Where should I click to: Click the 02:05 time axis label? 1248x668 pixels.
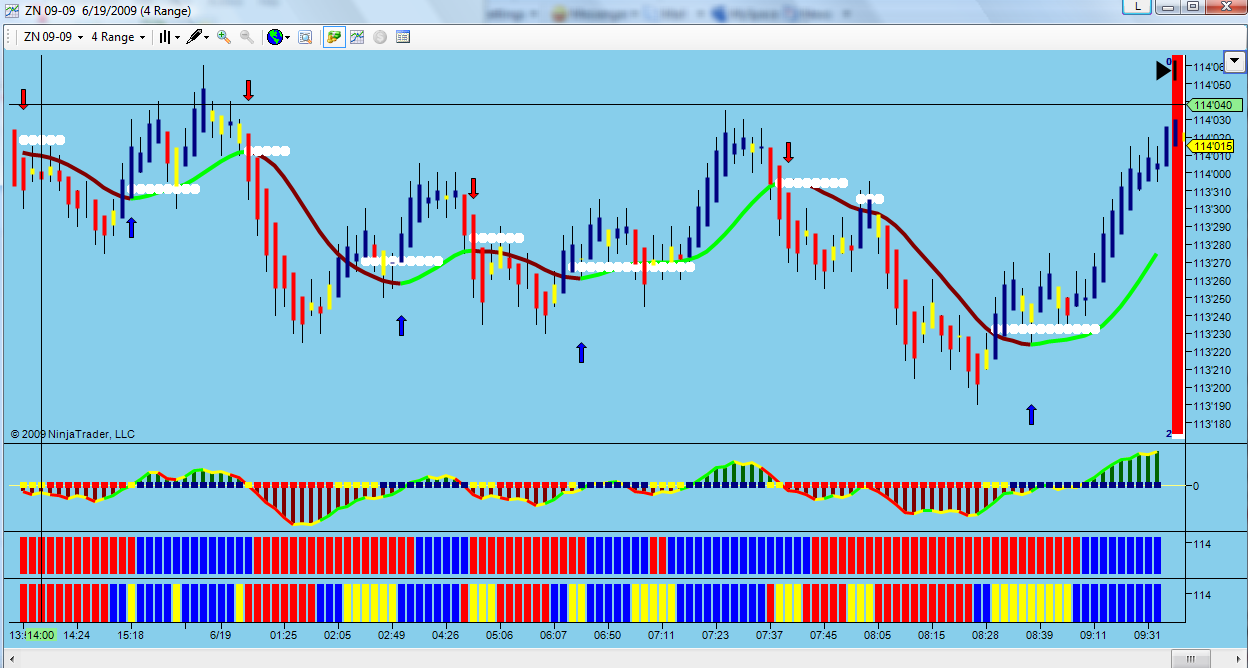(337, 635)
